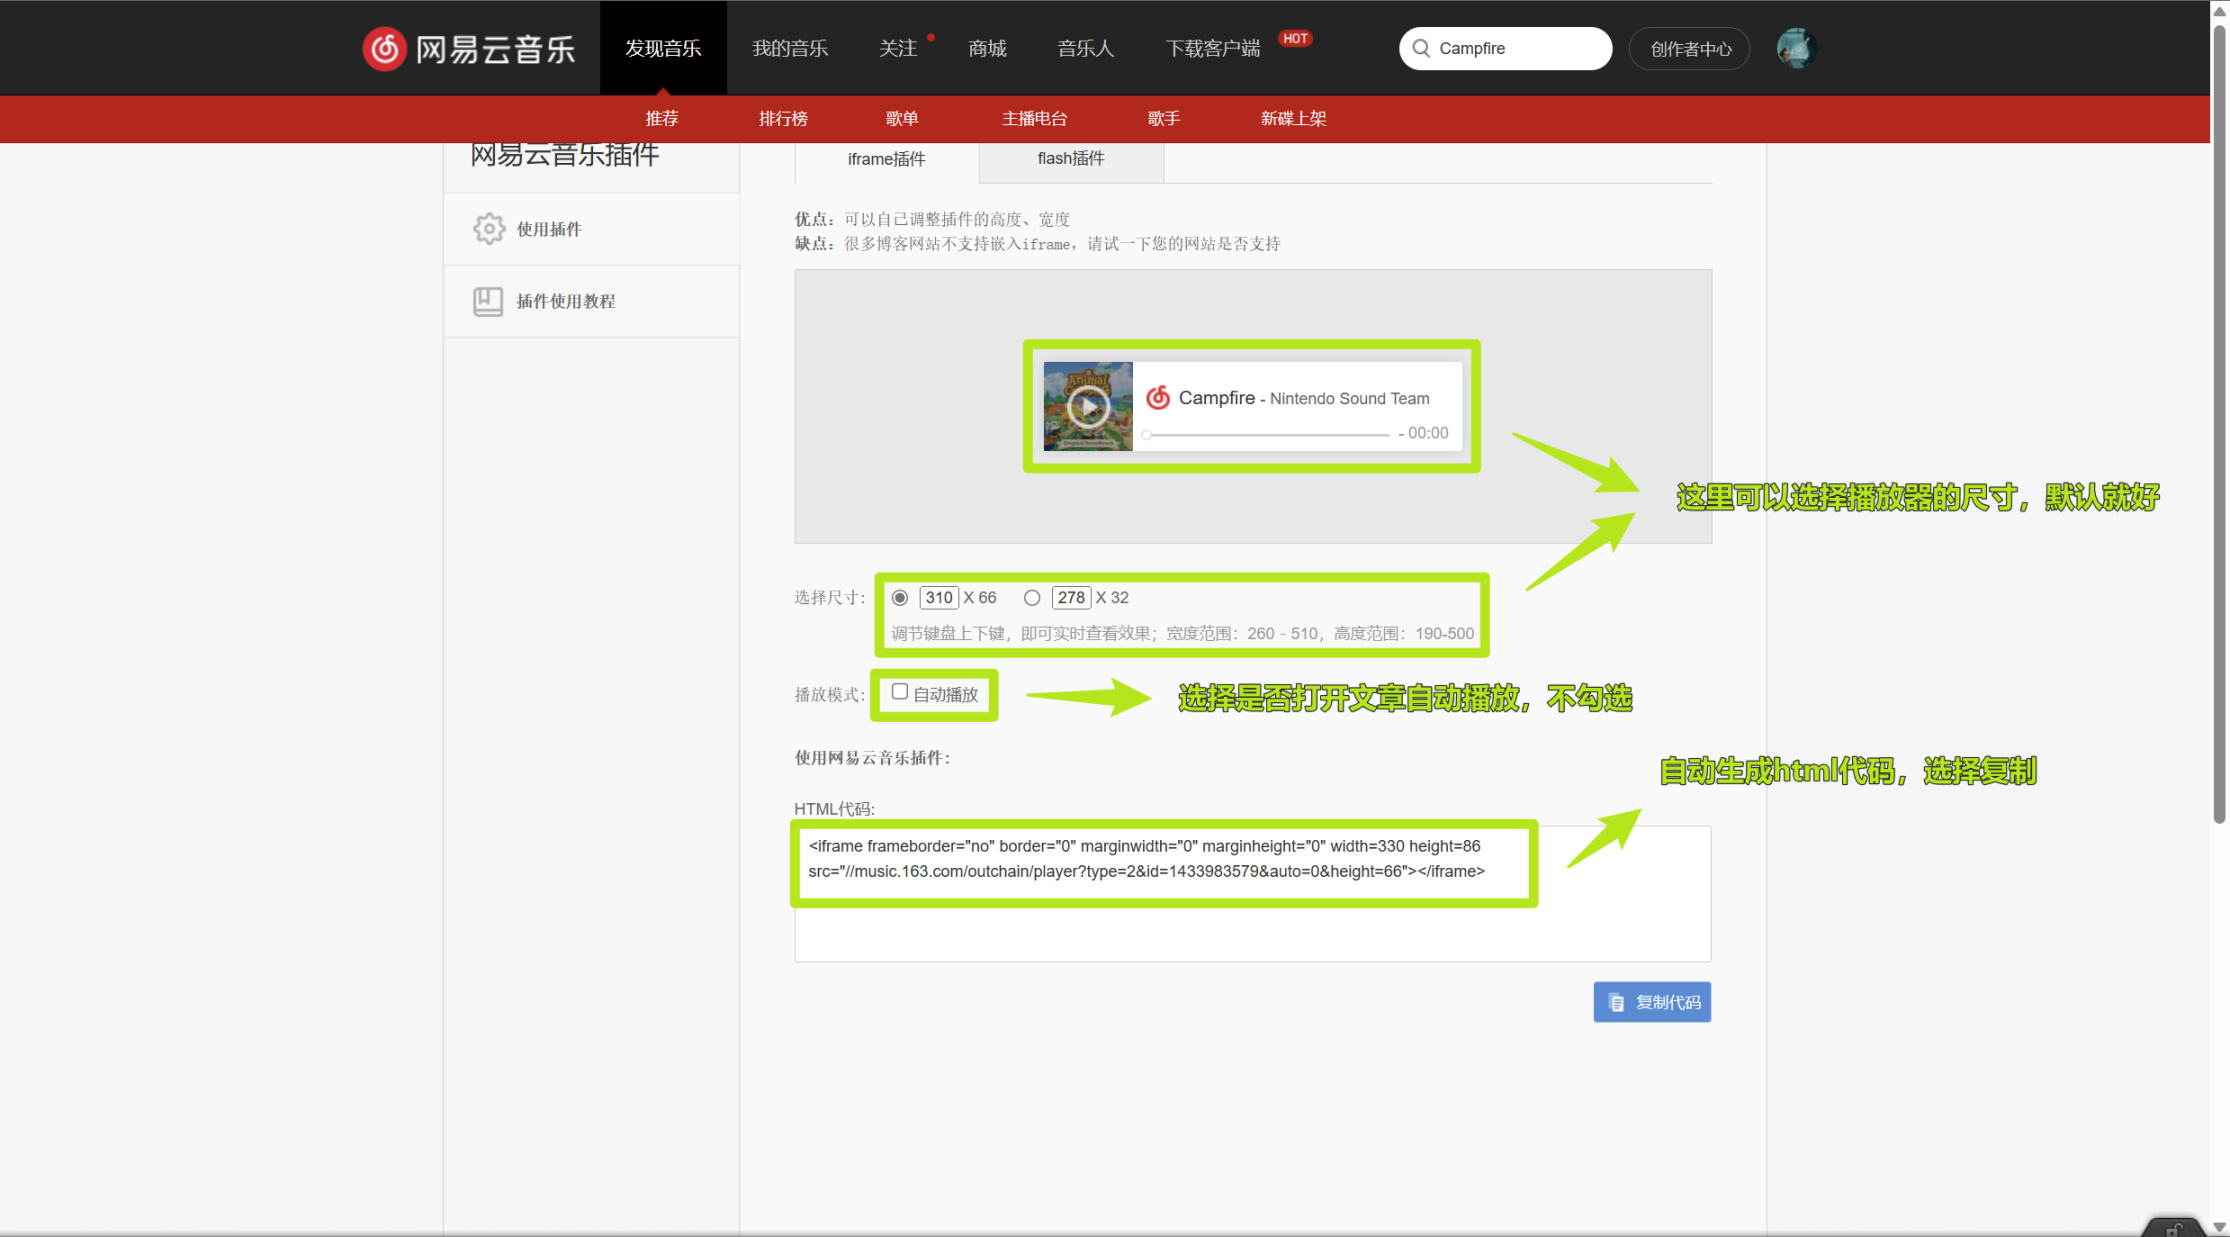The width and height of the screenshot is (2230, 1237).
Task: Click the book icon beside 插件使用教程
Action: (x=488, y=301)
